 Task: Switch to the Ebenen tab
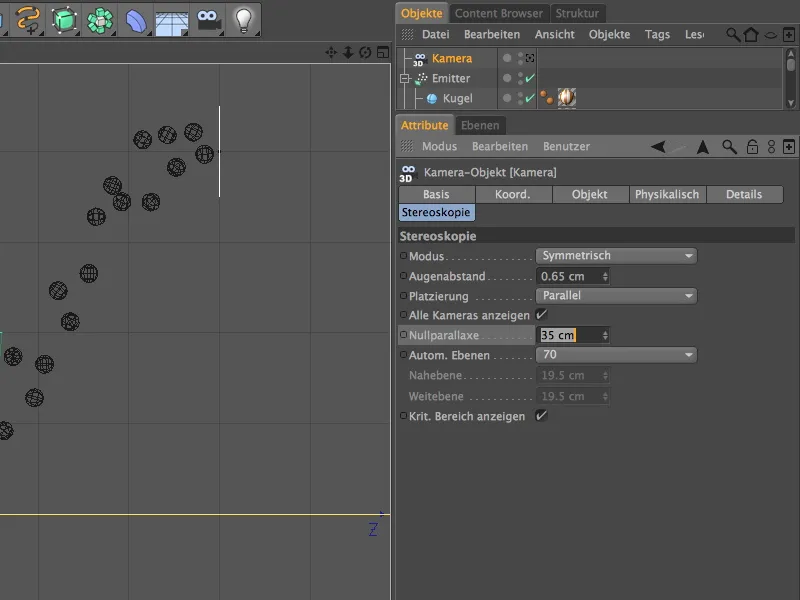tap(480, 126)
